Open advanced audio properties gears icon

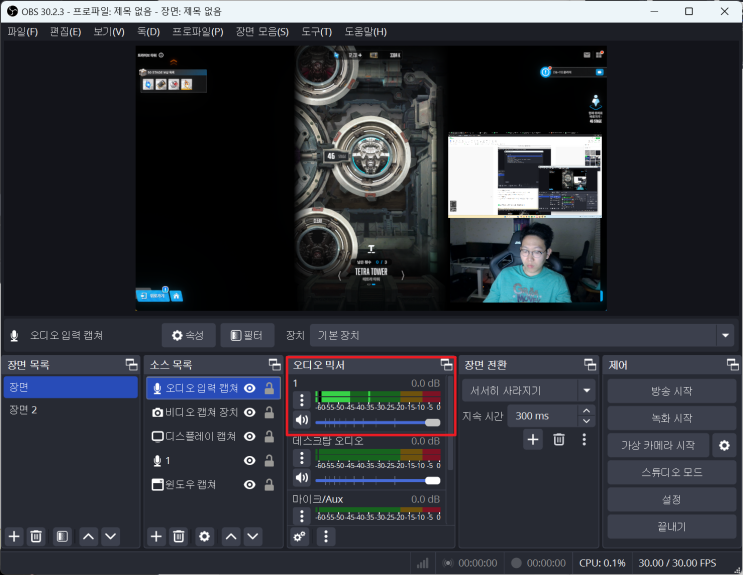click(299, 537)
